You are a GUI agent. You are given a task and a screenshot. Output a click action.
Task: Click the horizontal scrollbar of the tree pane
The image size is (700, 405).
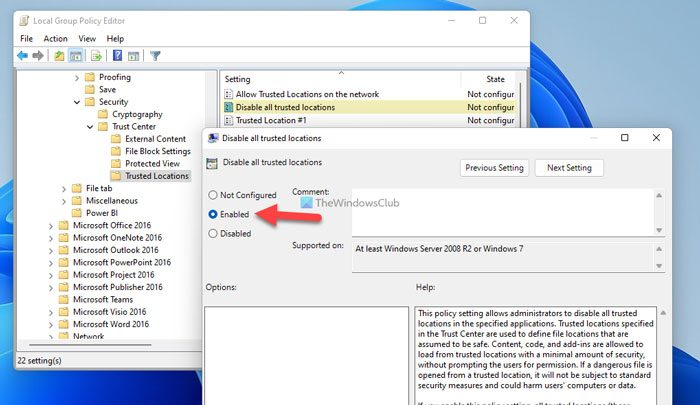(x=90, y=345)
